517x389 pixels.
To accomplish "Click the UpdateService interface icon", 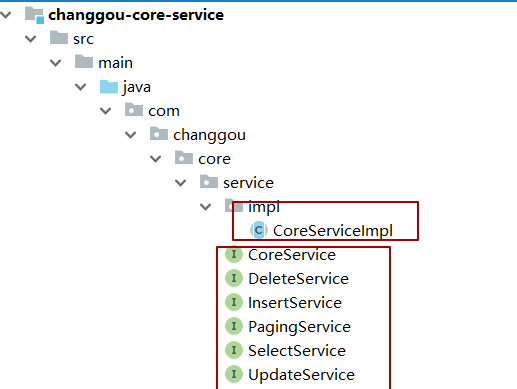I will (x=234, y=374).
